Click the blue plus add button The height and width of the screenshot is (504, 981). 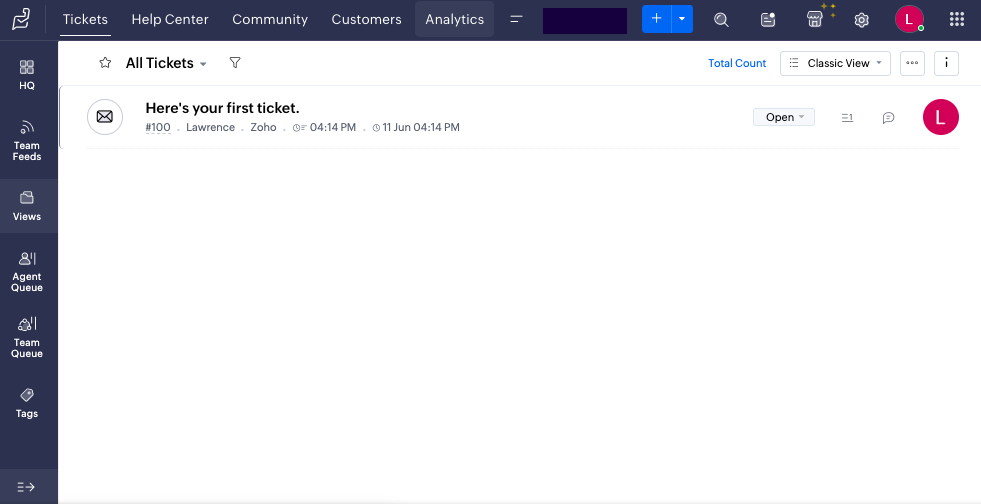pyautogui.click(x=656, y=19)
